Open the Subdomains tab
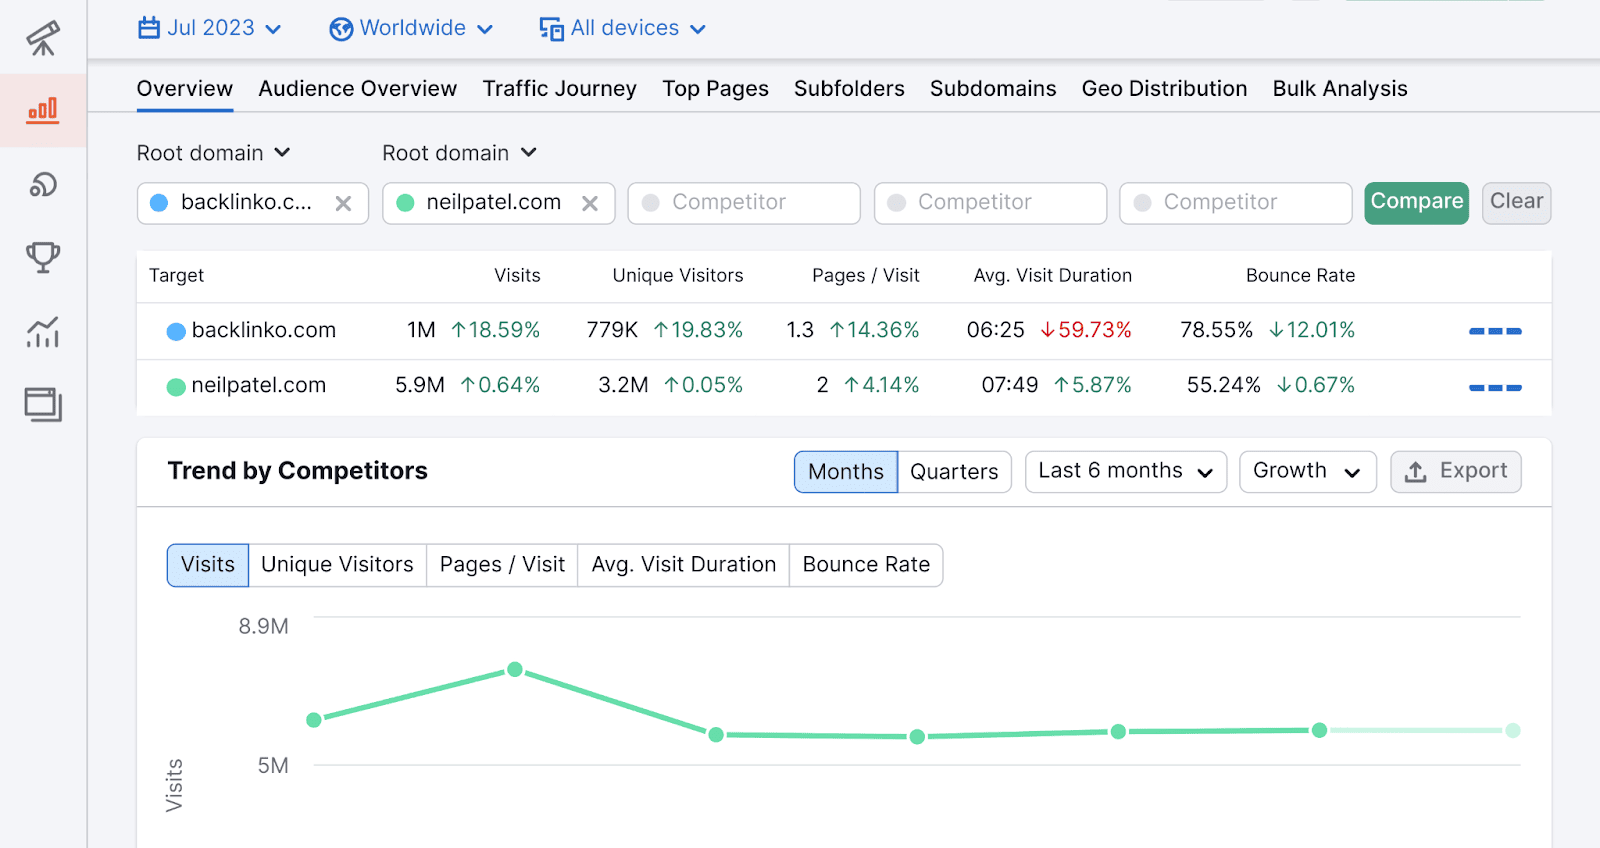 click(x=993, y=89)
